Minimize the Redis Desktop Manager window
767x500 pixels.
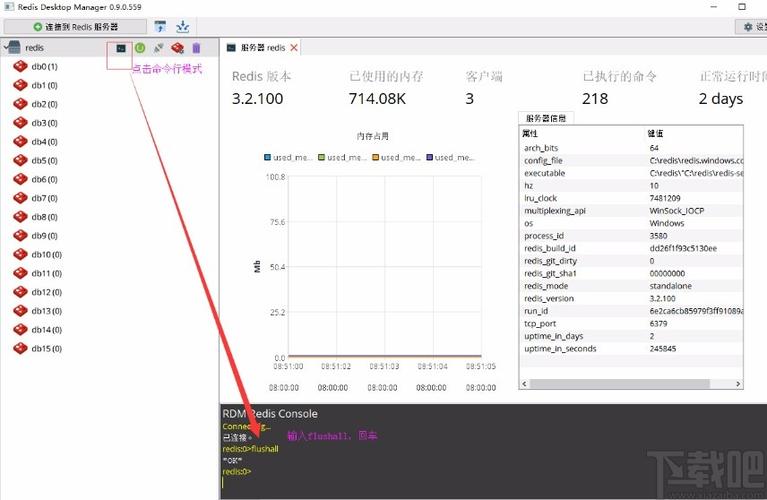pos(714,7)
